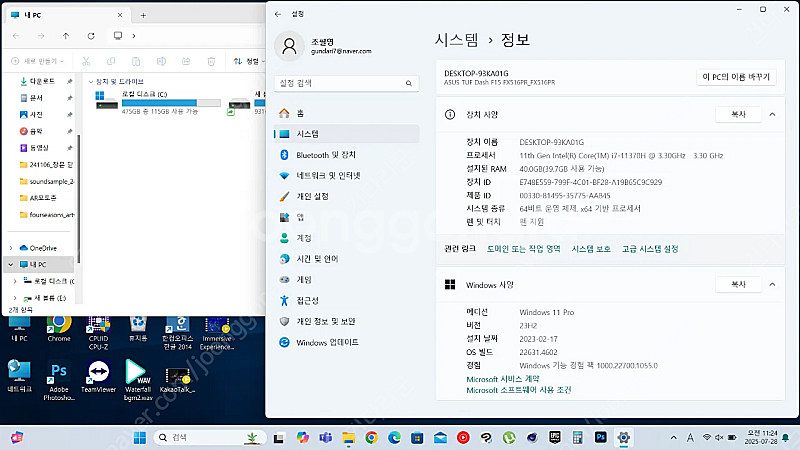Select 시스템 in Settings sidebar
The image size is (800, 450).
tap(346, 134)
